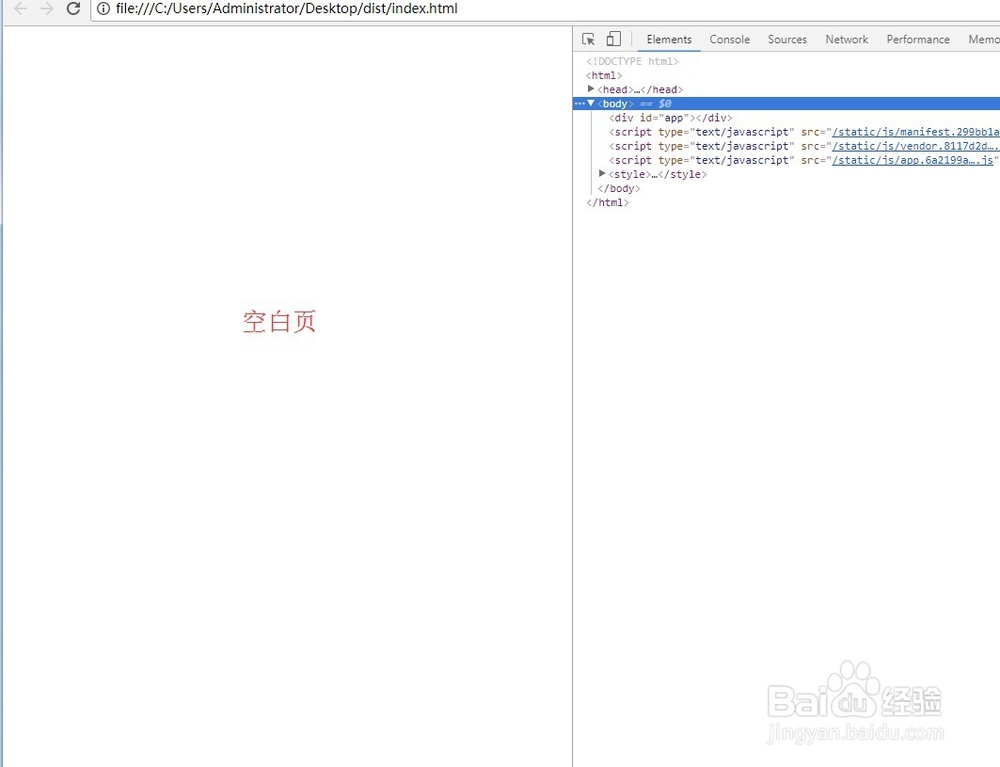This screenshot has height=767, width=1000.
Task: Select the <!DOCTYPE html> line
Action: point(632,61)
